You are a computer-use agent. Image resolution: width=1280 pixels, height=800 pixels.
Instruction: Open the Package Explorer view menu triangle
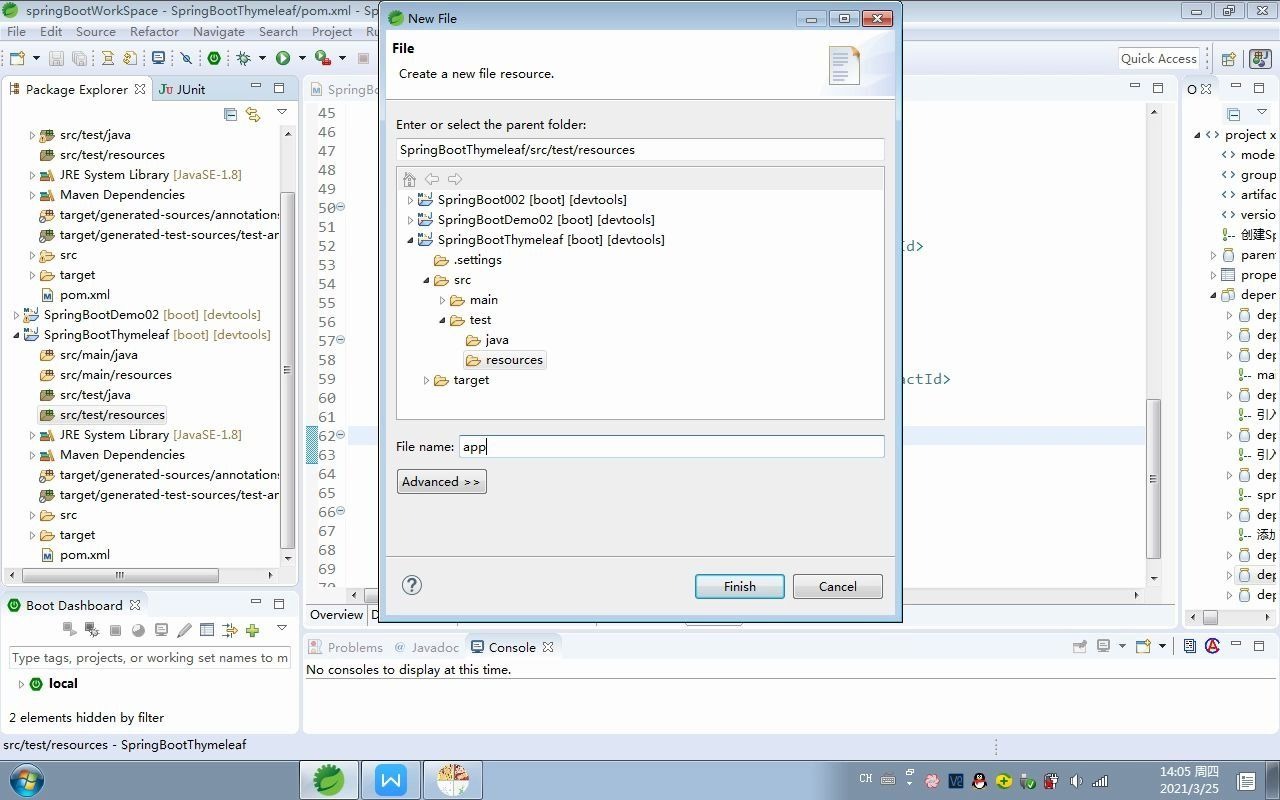point(282,112)
